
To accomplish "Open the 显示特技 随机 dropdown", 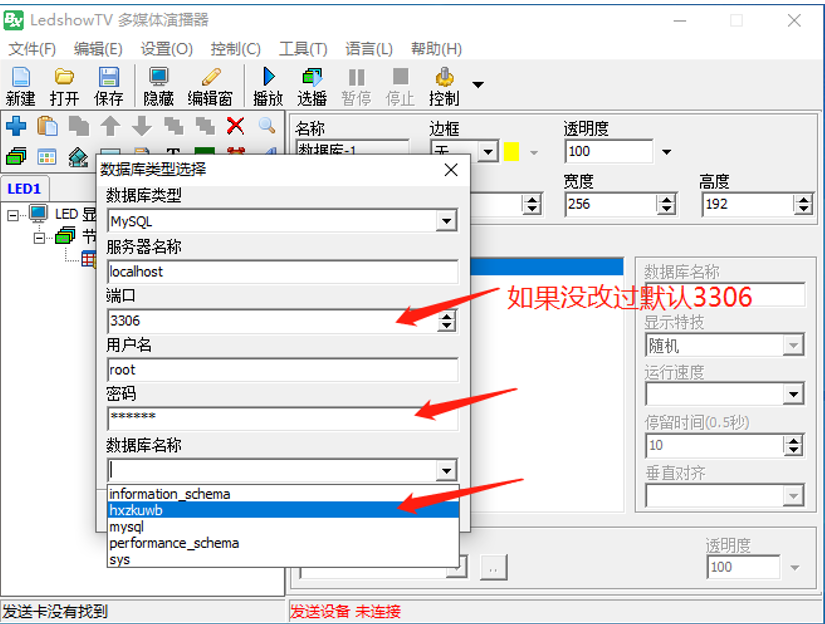I will 792,345.
